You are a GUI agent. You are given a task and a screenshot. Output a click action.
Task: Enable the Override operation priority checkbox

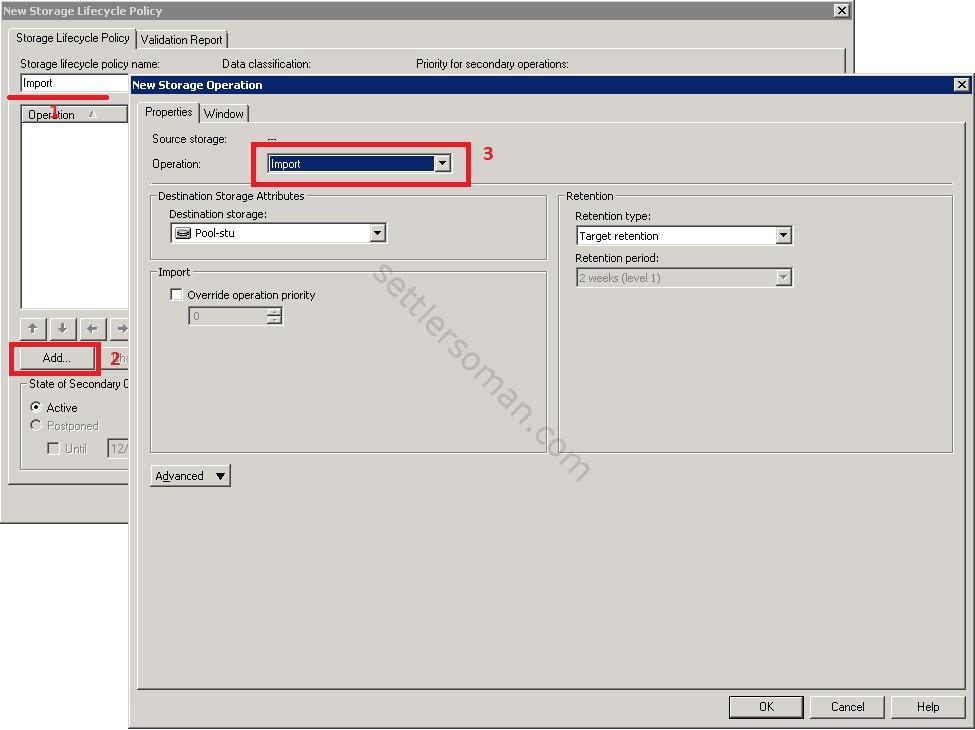[176, 294]
